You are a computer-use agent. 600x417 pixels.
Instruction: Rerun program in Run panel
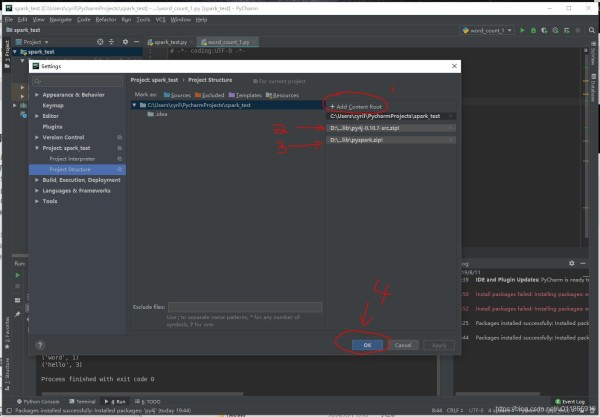coord(18,275)
